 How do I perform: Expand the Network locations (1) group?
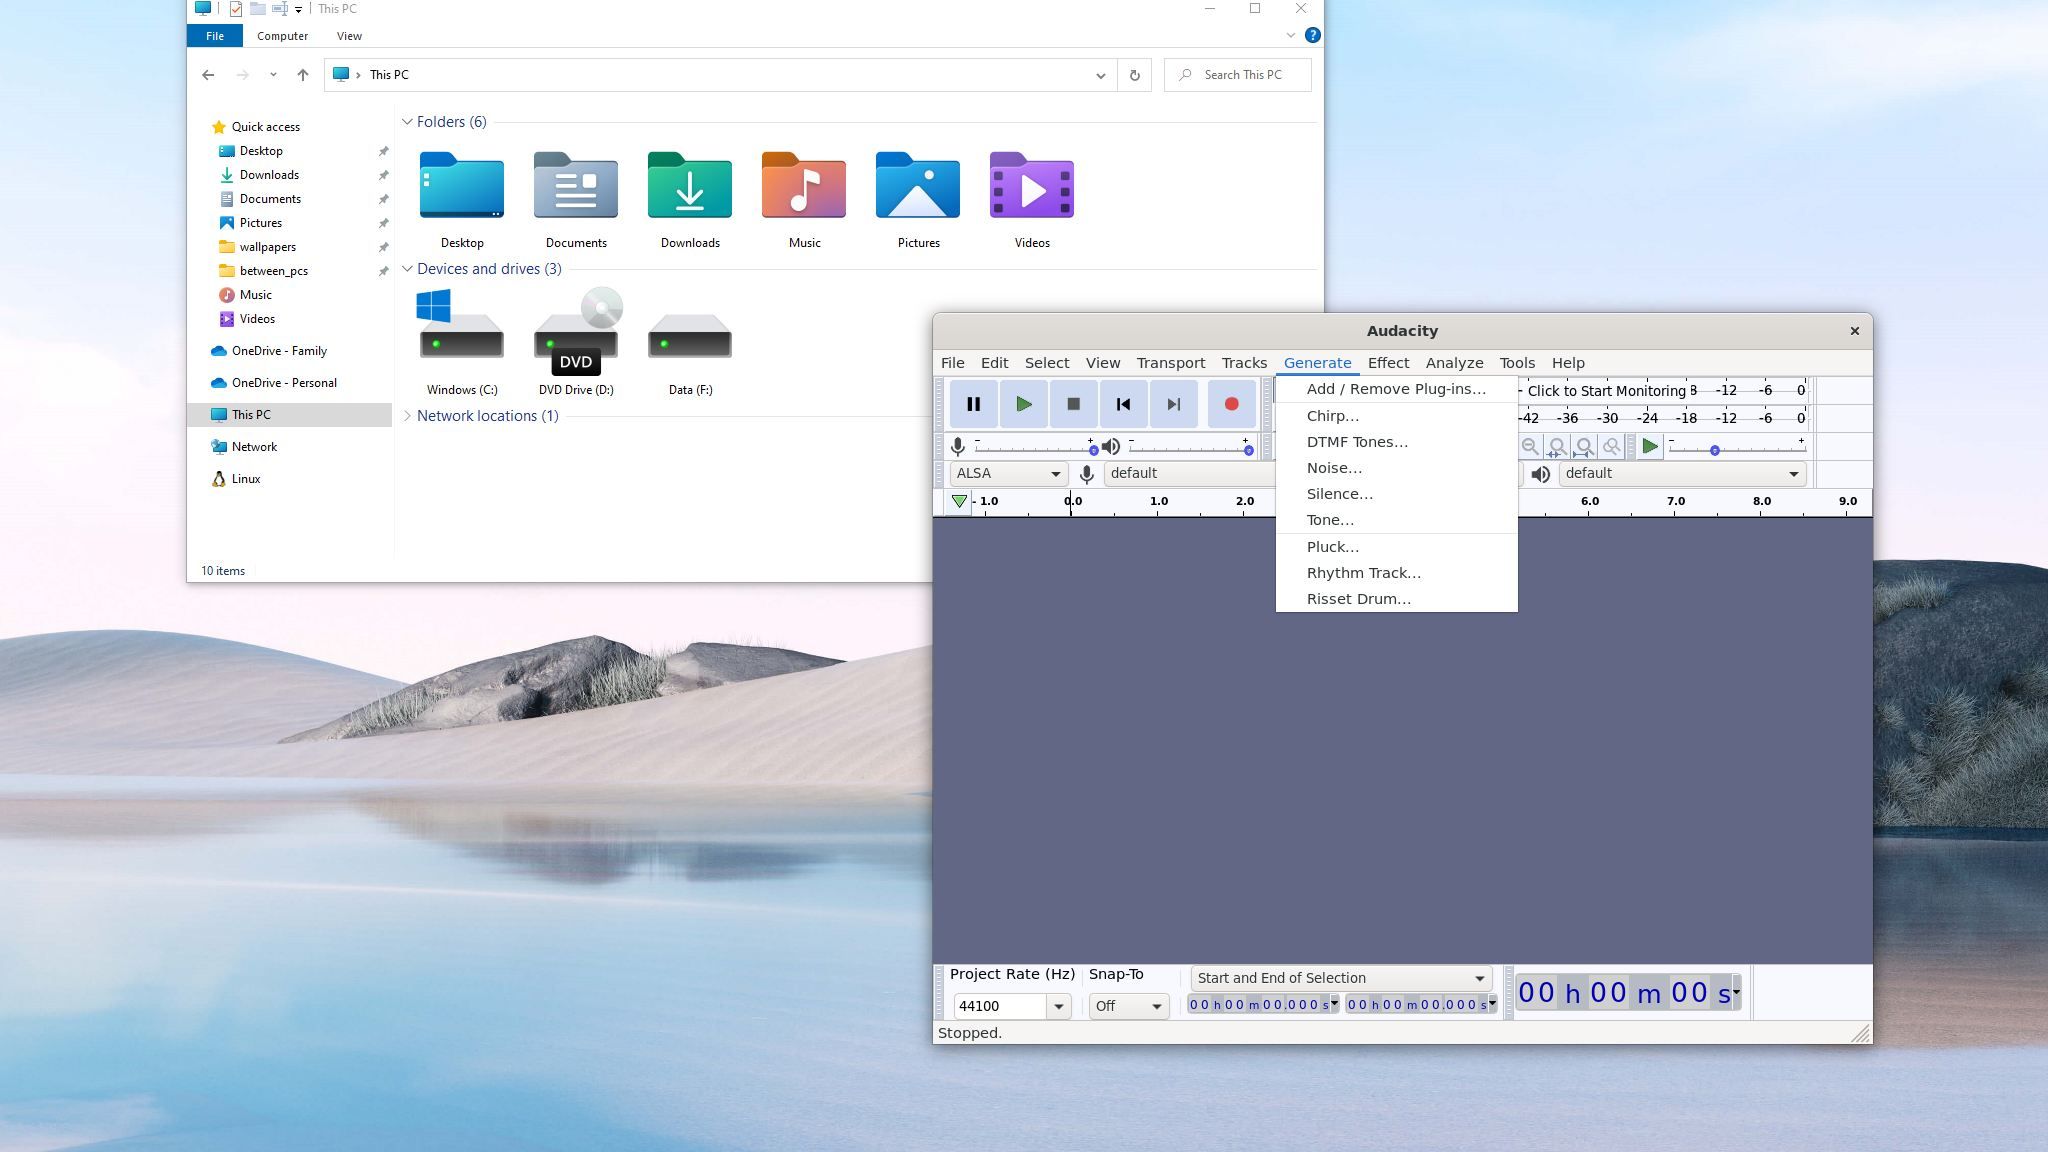(x=407, y=416)
